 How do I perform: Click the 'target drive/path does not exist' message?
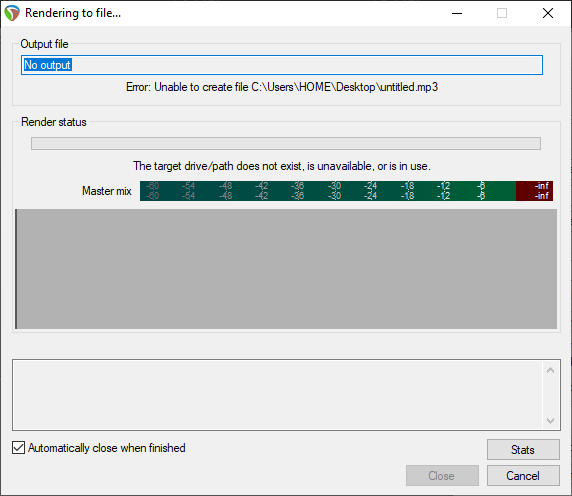point(282,166)
